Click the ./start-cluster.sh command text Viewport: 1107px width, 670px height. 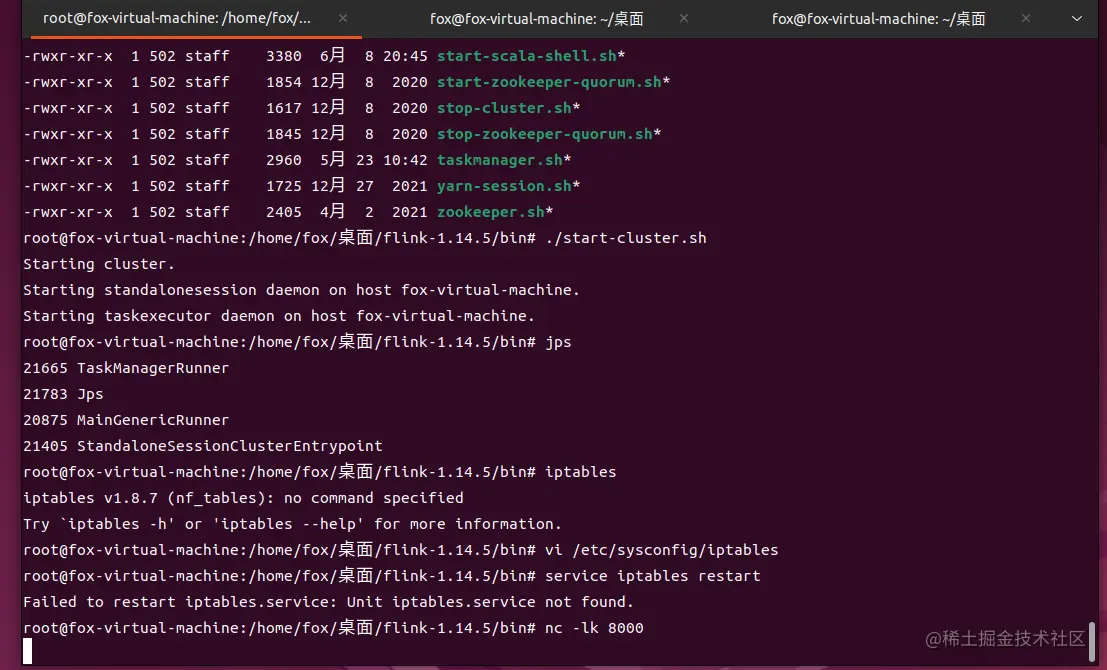(626, 238)
